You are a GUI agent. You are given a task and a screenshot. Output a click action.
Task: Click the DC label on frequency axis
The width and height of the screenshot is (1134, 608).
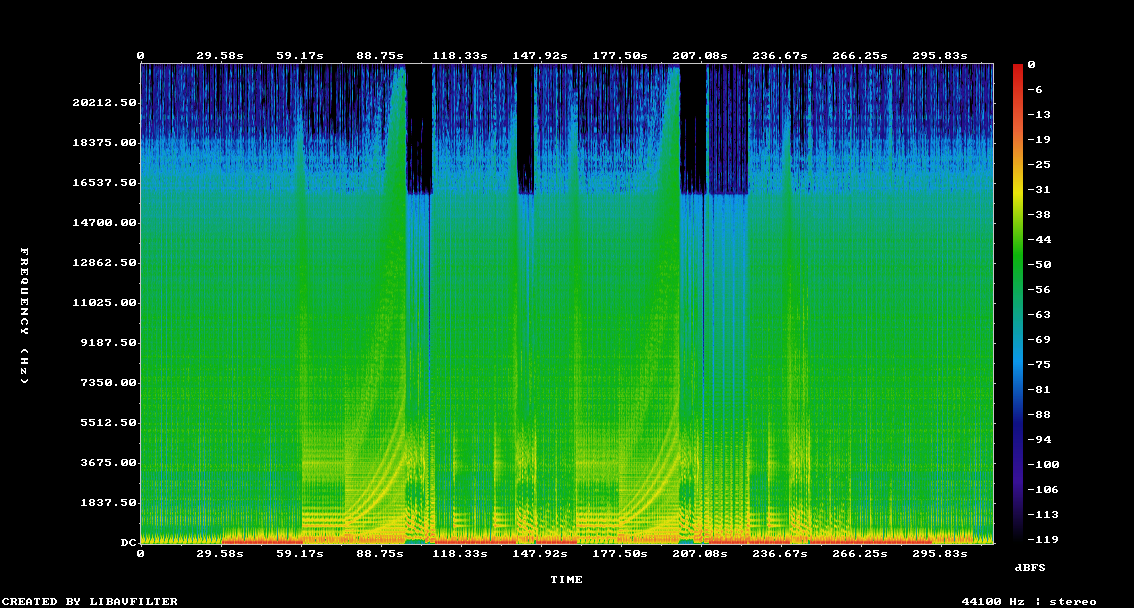point(128,543)
